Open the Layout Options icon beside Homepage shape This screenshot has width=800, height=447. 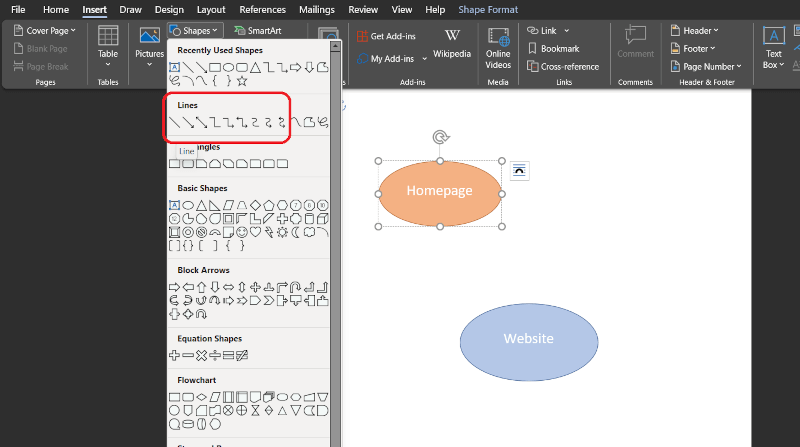(519, 171)
